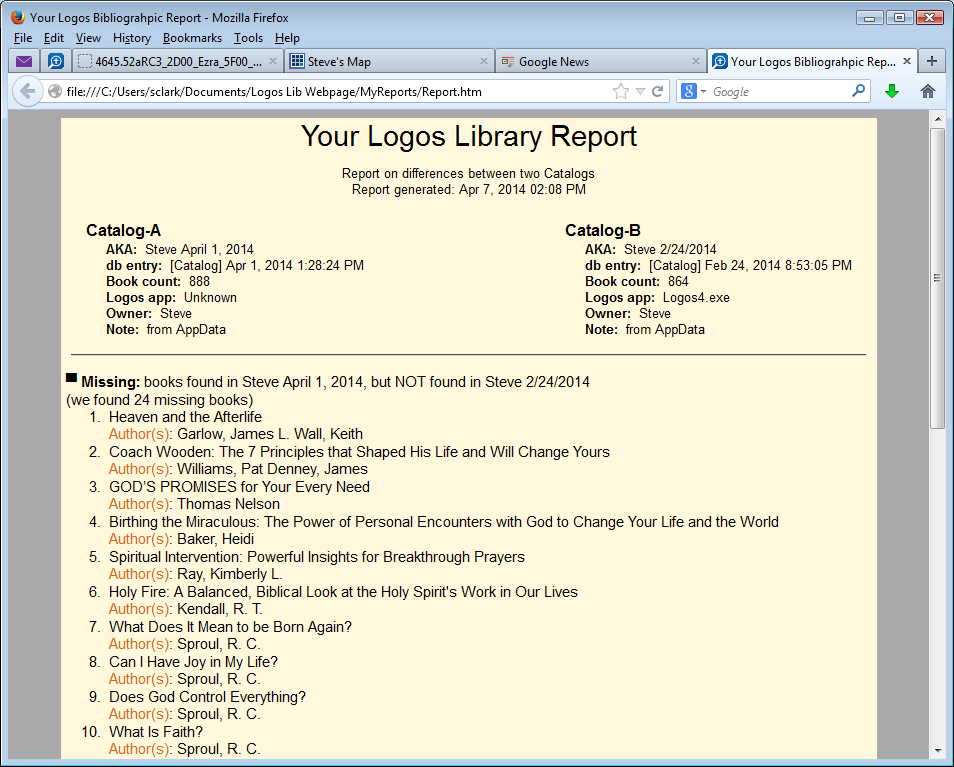Image resolution: width=954 pixels, height=767 pixels.
Task: Click the 'What Is Faith?' title
Action: coord(156,732)
